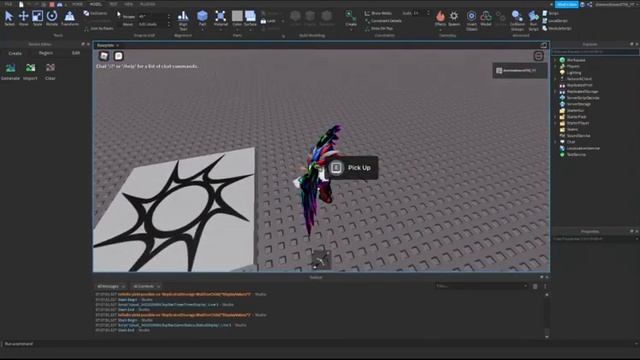Click the Generate terrain button
Viewport: 640px width, 360px height.
(11, 71)
